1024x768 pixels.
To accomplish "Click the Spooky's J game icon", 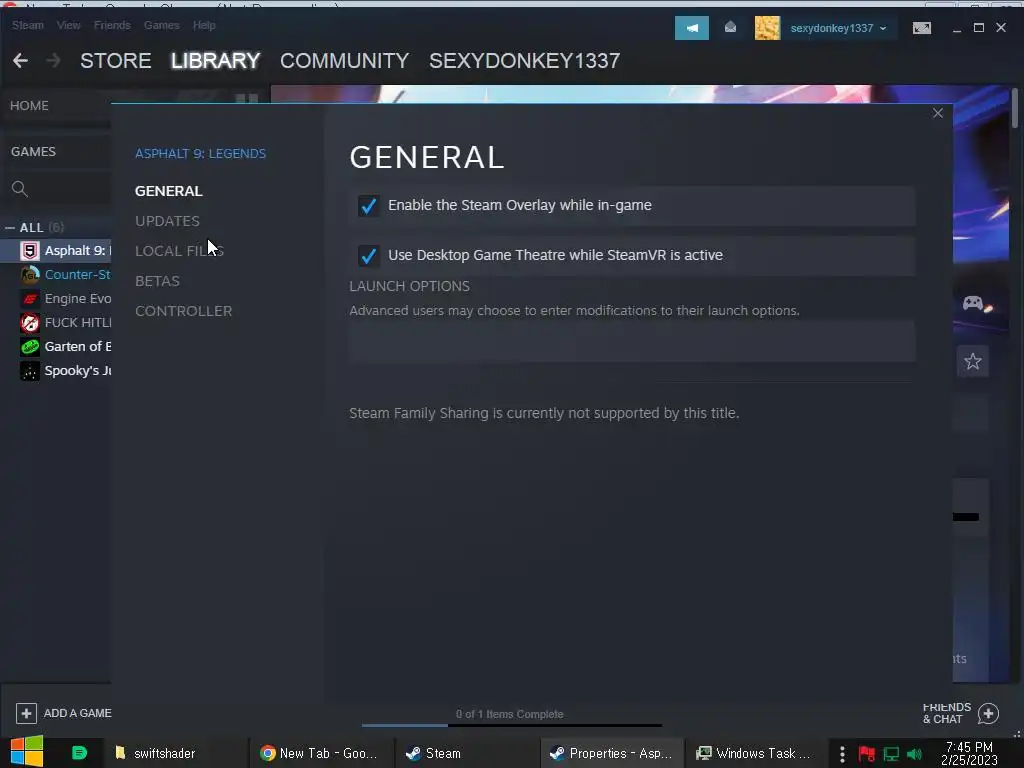I will [x=30, y=371].
